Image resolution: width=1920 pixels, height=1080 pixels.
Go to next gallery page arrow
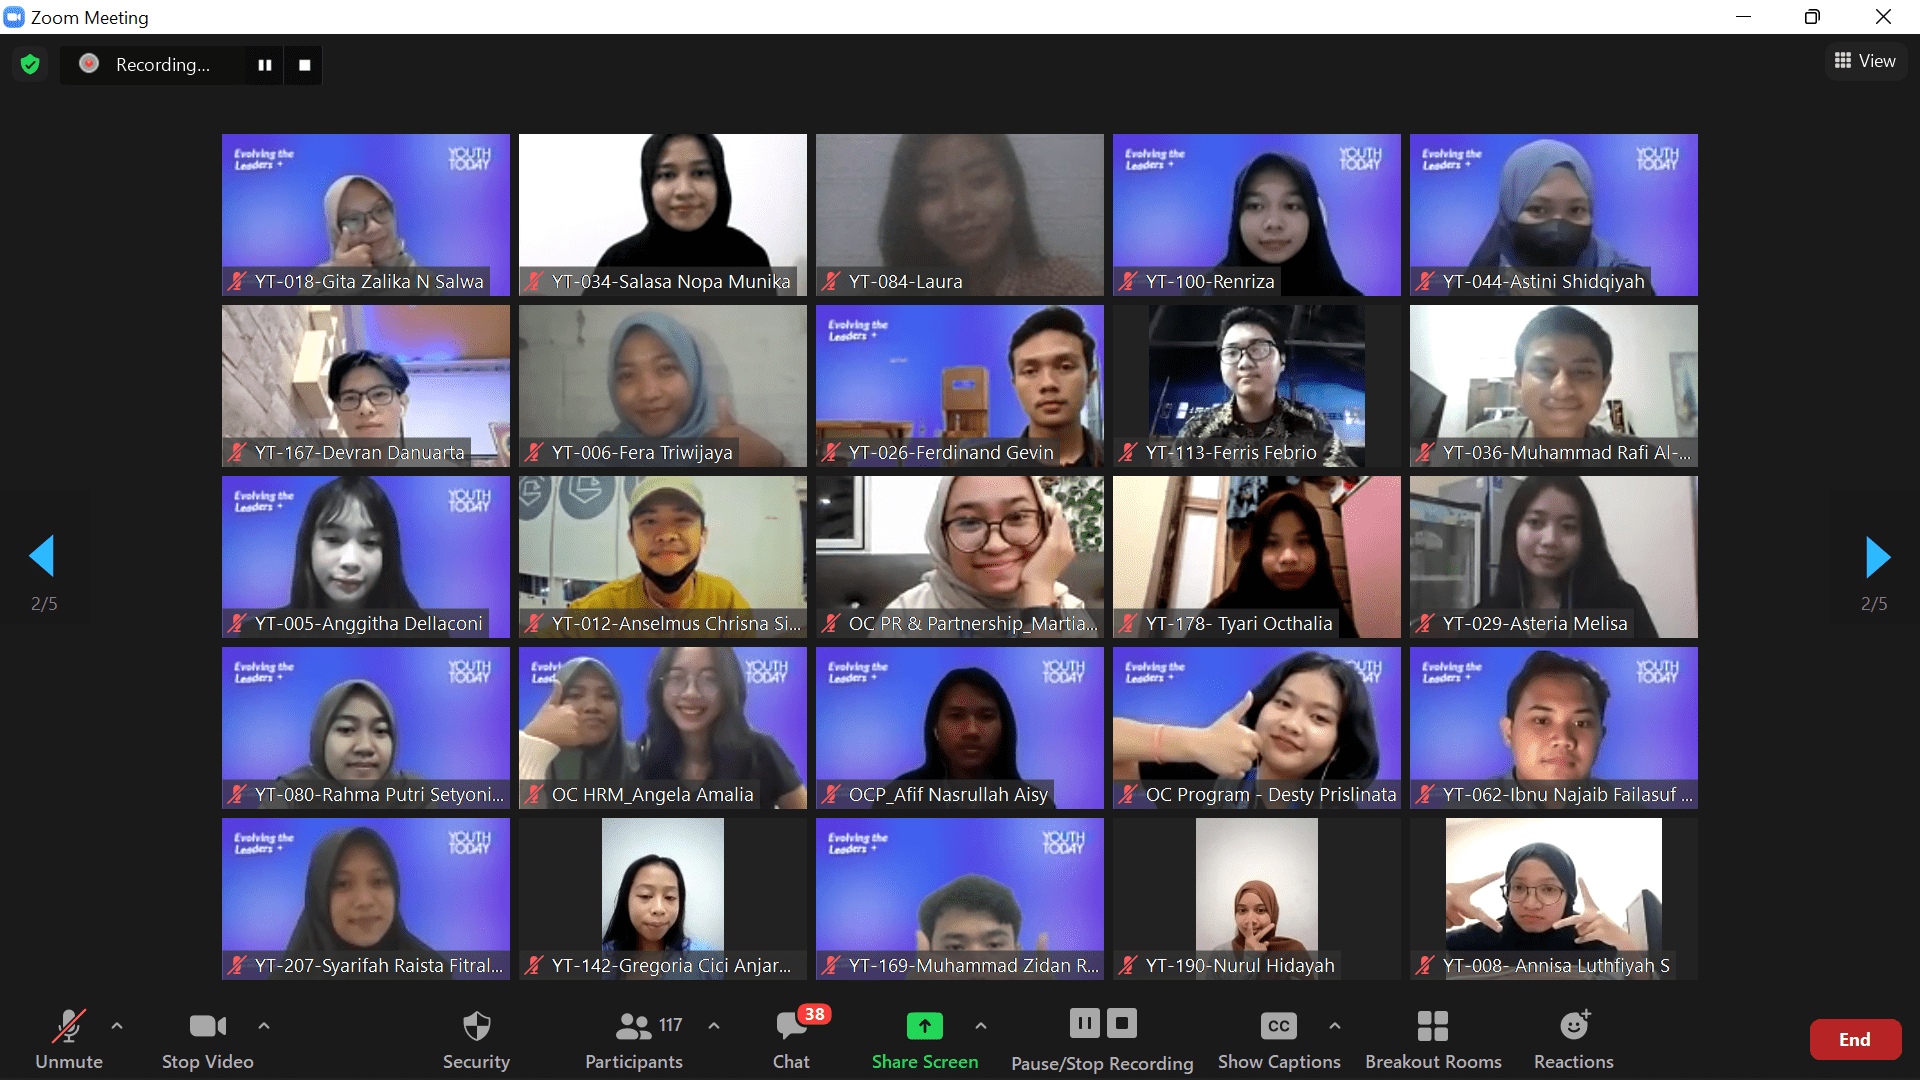1877,557
